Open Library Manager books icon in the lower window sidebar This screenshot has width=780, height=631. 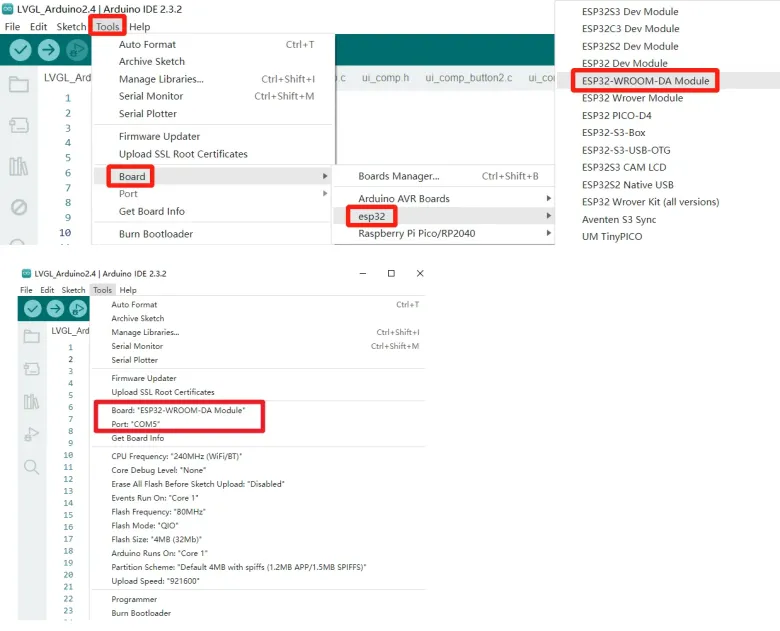[31, 401]
